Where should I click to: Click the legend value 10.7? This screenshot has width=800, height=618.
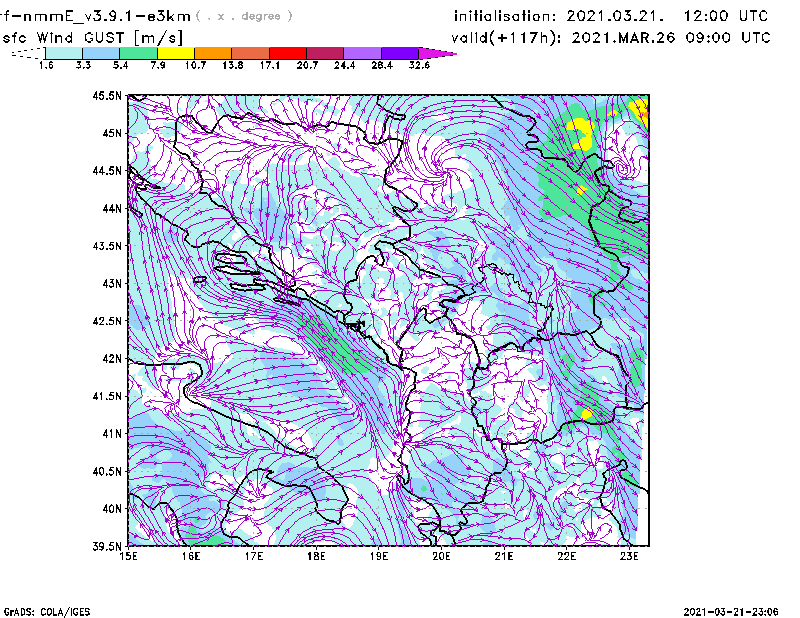point(195,65)
